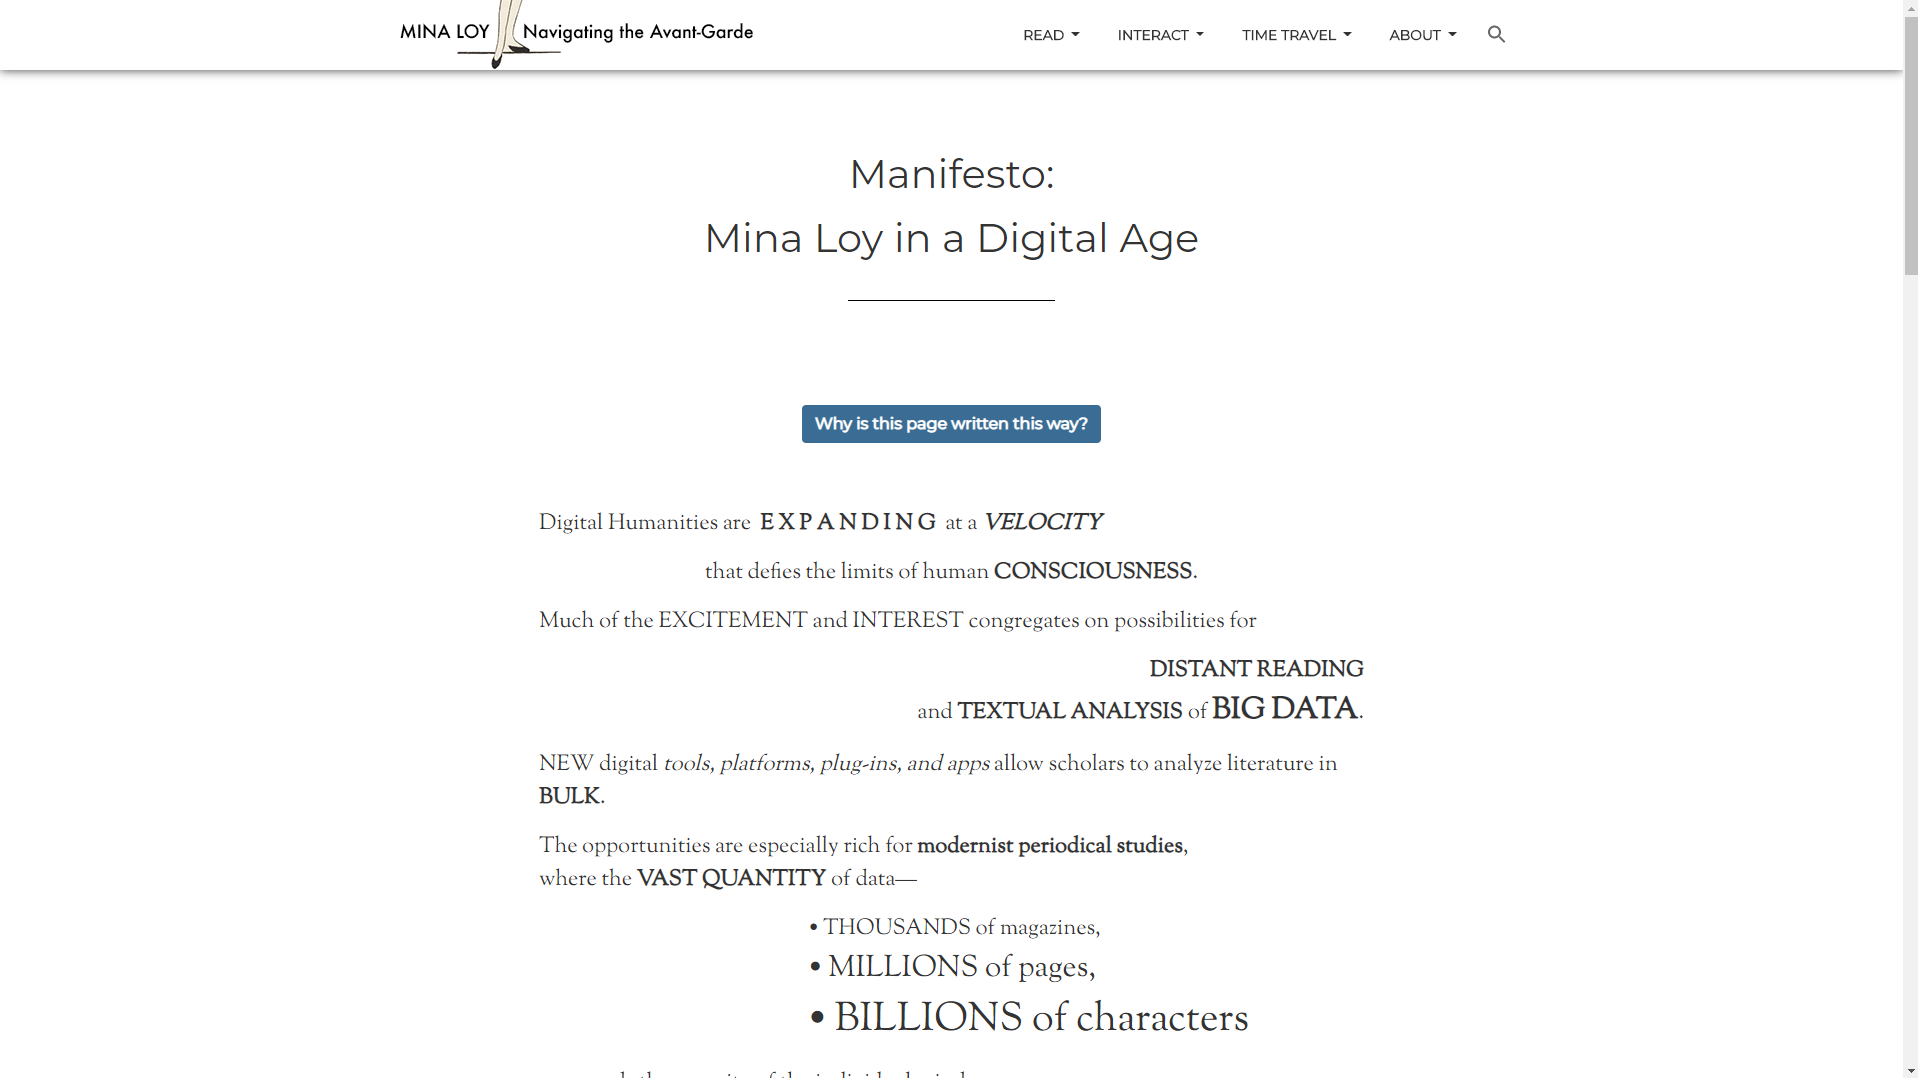1918x1078 pixels.
Task: Click the vertical scrollbar thumb
Action: (x=1910, y=145)
